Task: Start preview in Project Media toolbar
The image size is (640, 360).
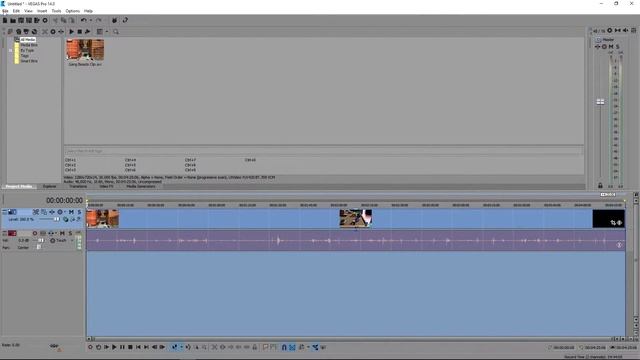Action: [71, 31]
